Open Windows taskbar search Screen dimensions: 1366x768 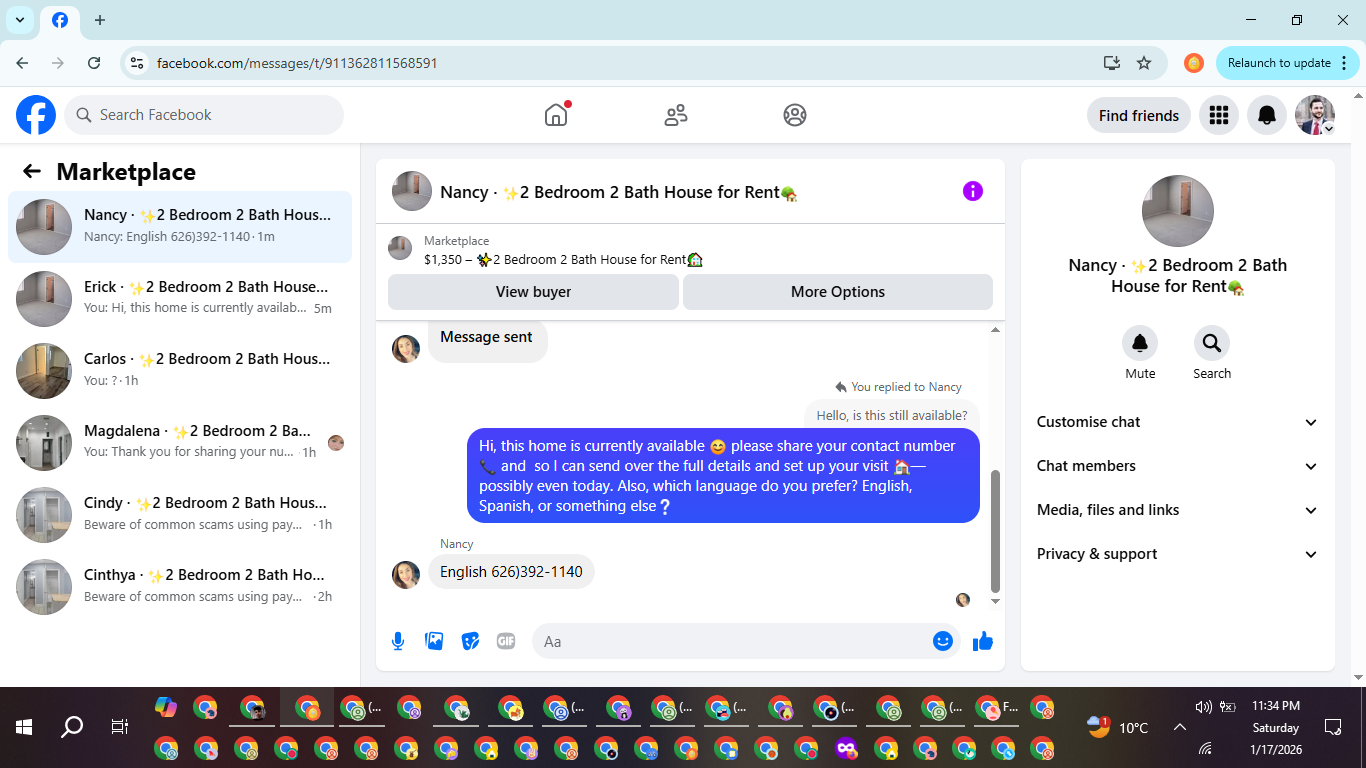point(72,727)
